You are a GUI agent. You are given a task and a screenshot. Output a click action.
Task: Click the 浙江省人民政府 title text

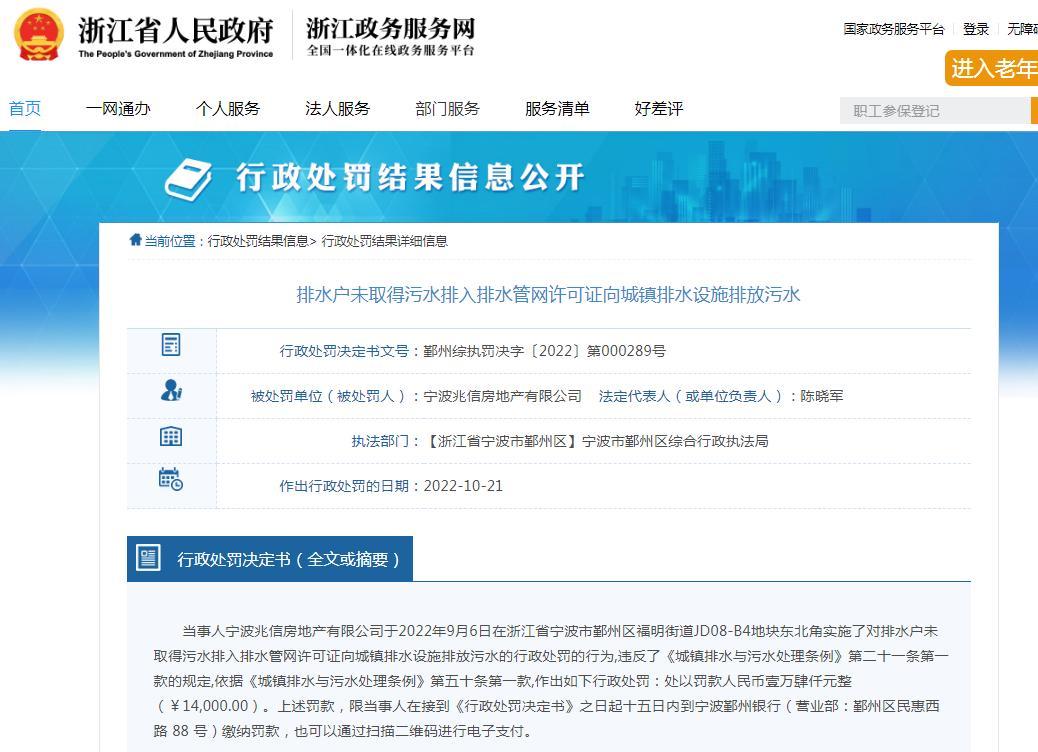coord(176,30)
